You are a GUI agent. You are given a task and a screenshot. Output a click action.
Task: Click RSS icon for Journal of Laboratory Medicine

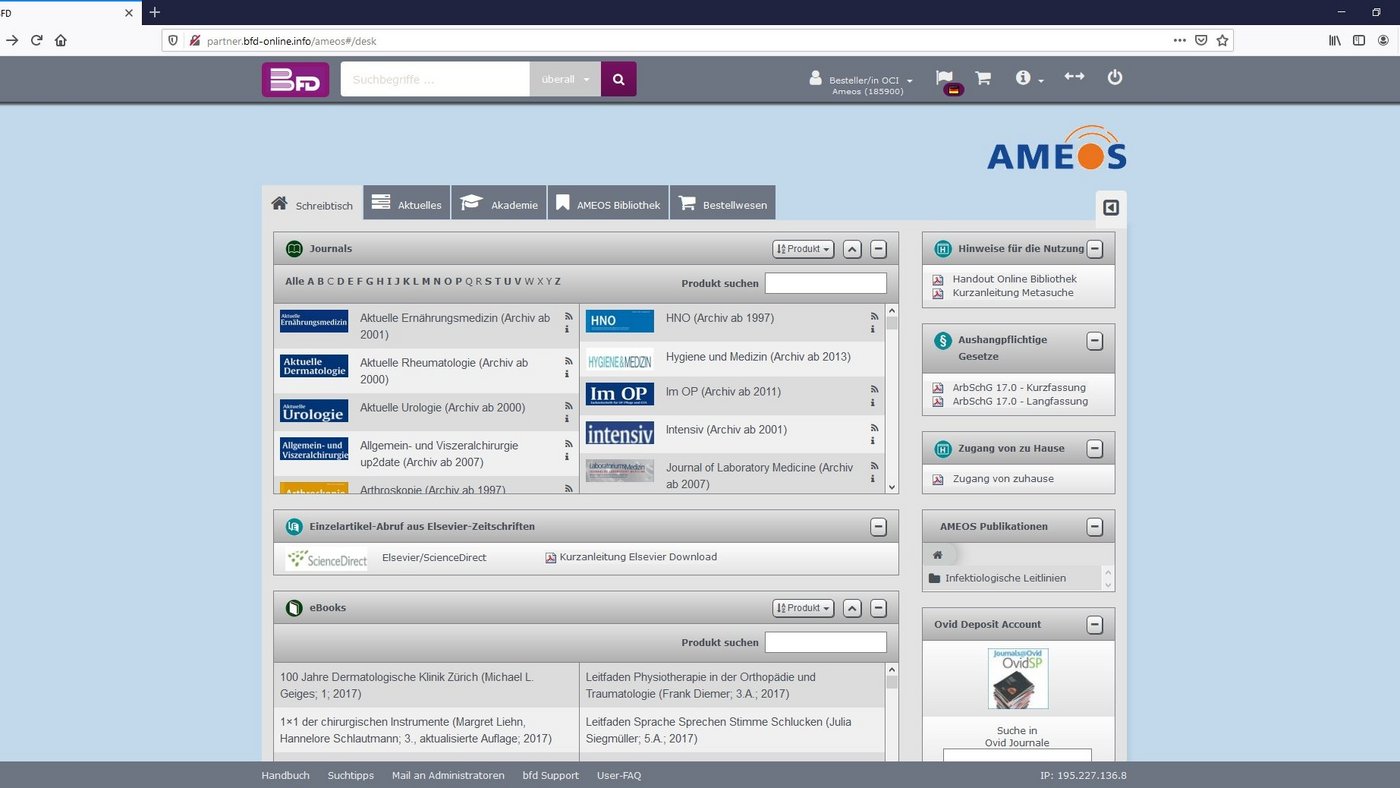coord(874,466)
